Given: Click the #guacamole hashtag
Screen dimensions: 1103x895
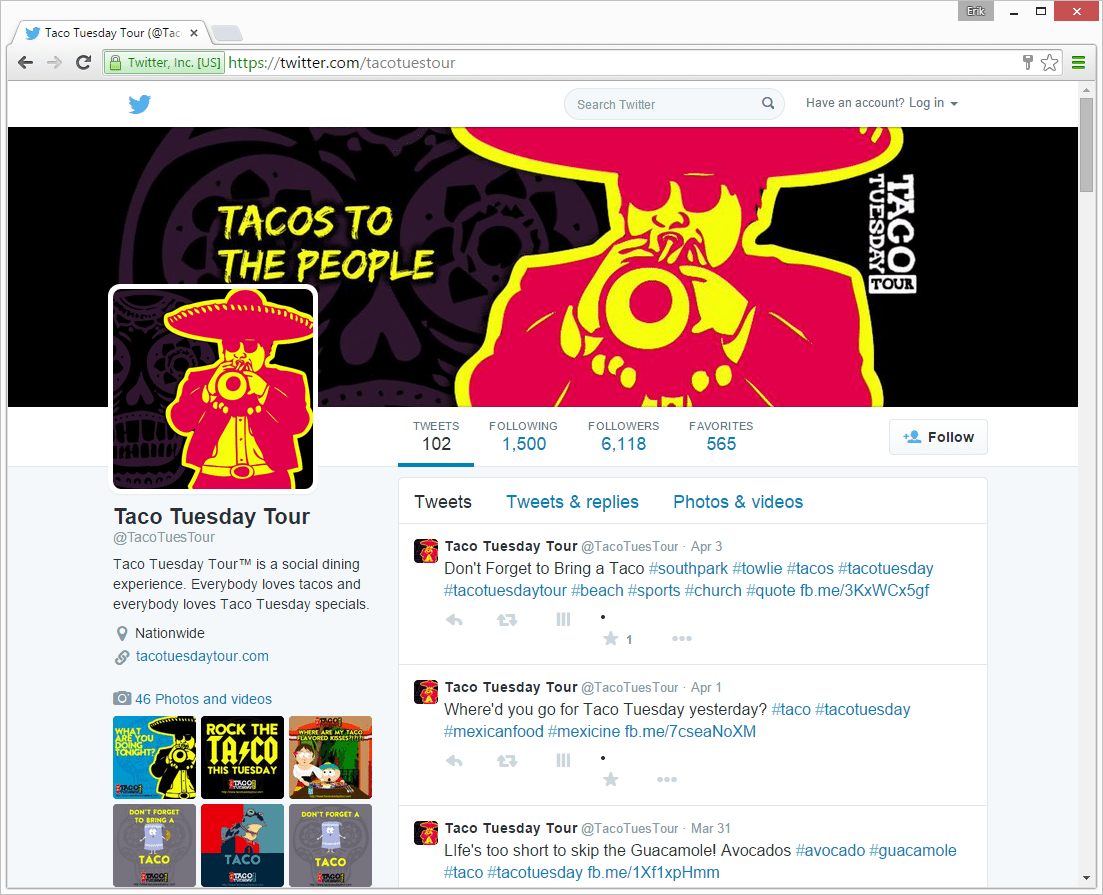Looking at the screenshot, I should click(x=913, y=851).
